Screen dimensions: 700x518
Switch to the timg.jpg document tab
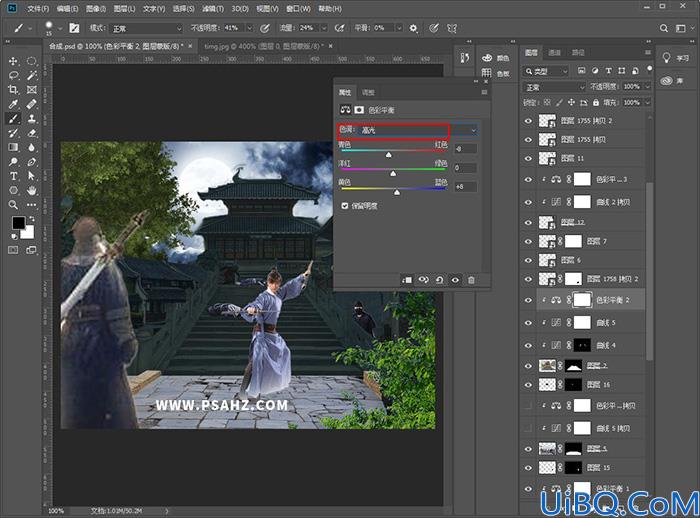pyautogui.click(x=263, y=46)
